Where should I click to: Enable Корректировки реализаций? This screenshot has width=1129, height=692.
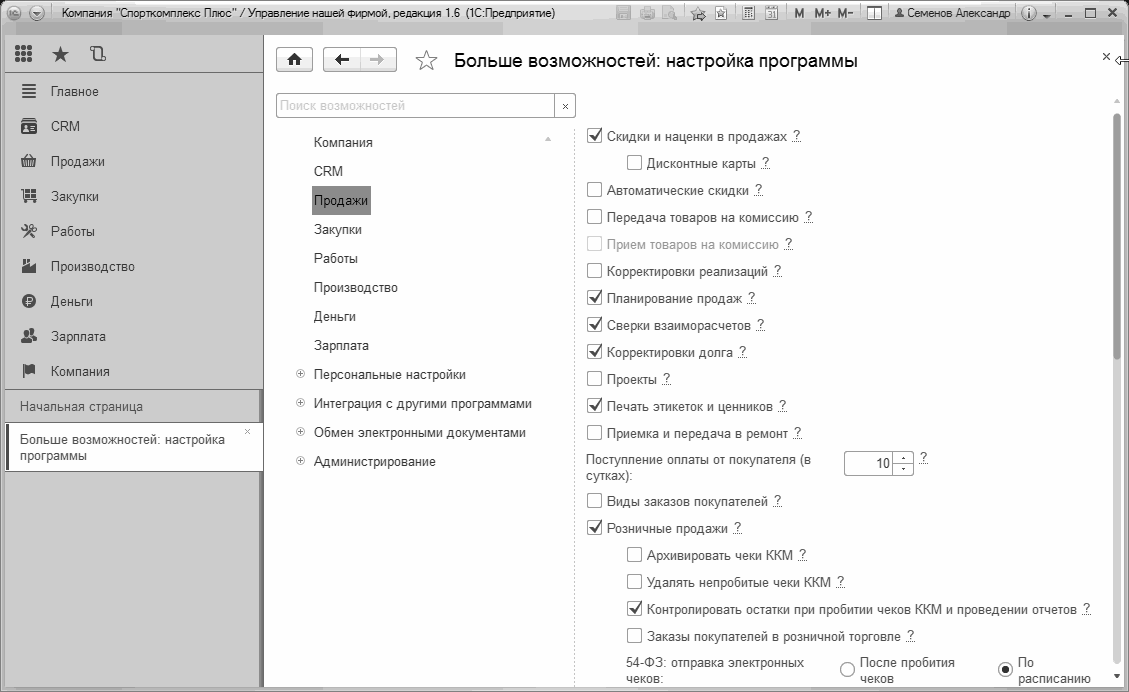pyautogui.click(x=594, y=271)
